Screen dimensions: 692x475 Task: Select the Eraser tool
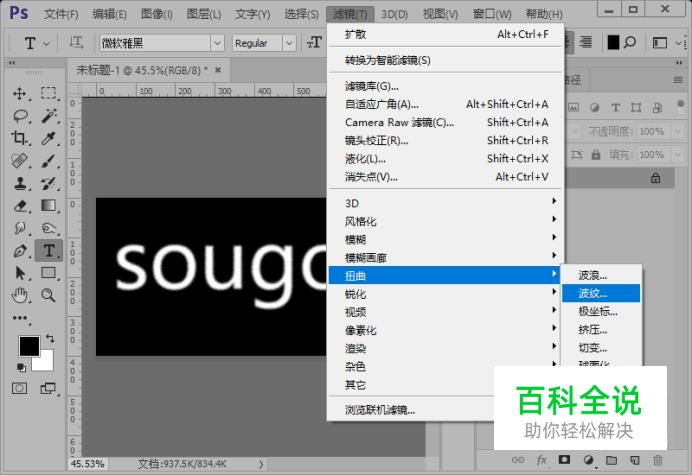click(20, 206)
